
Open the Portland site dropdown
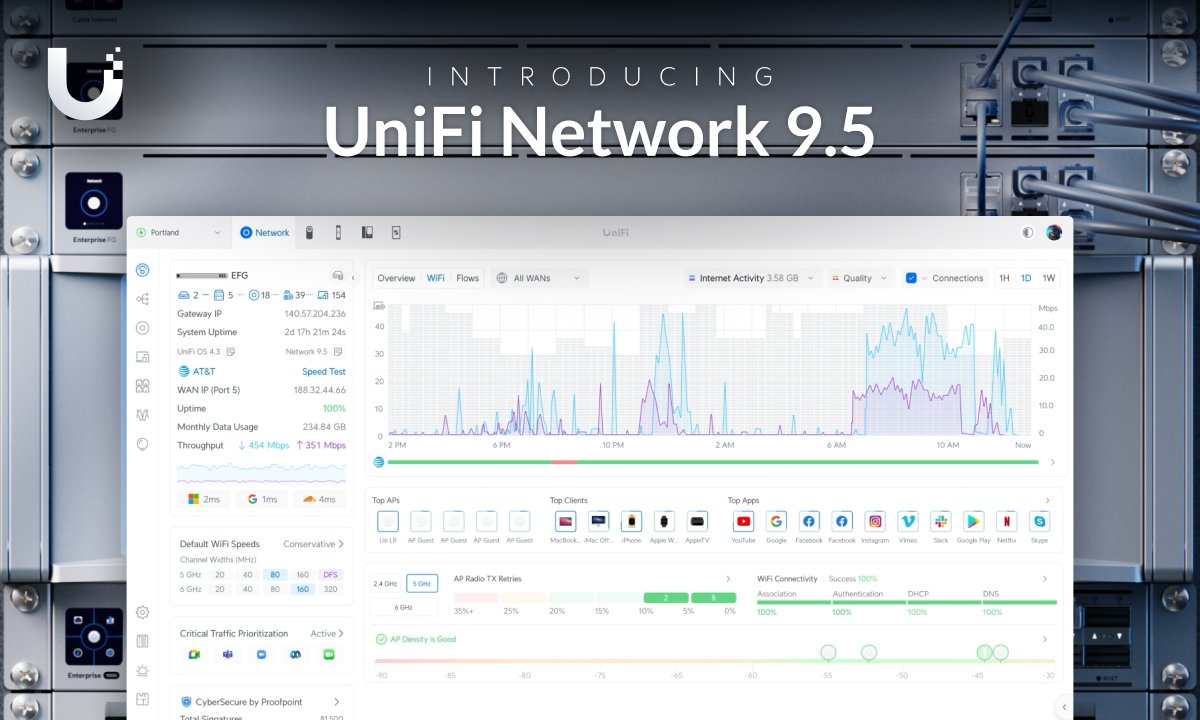(180, 232)
